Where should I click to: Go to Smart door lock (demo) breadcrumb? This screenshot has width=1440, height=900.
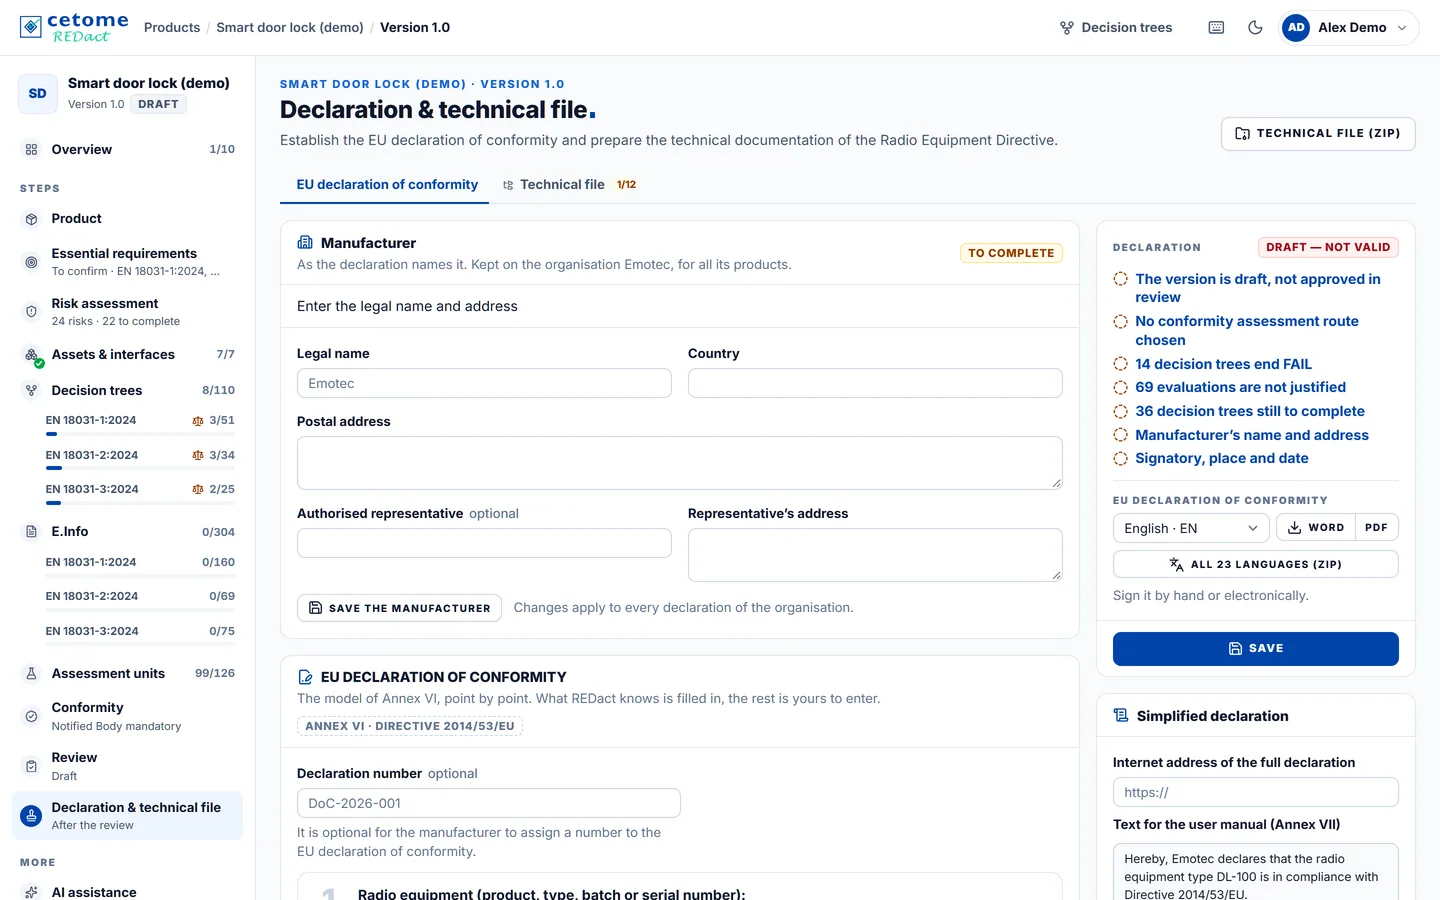pos(290,28)
